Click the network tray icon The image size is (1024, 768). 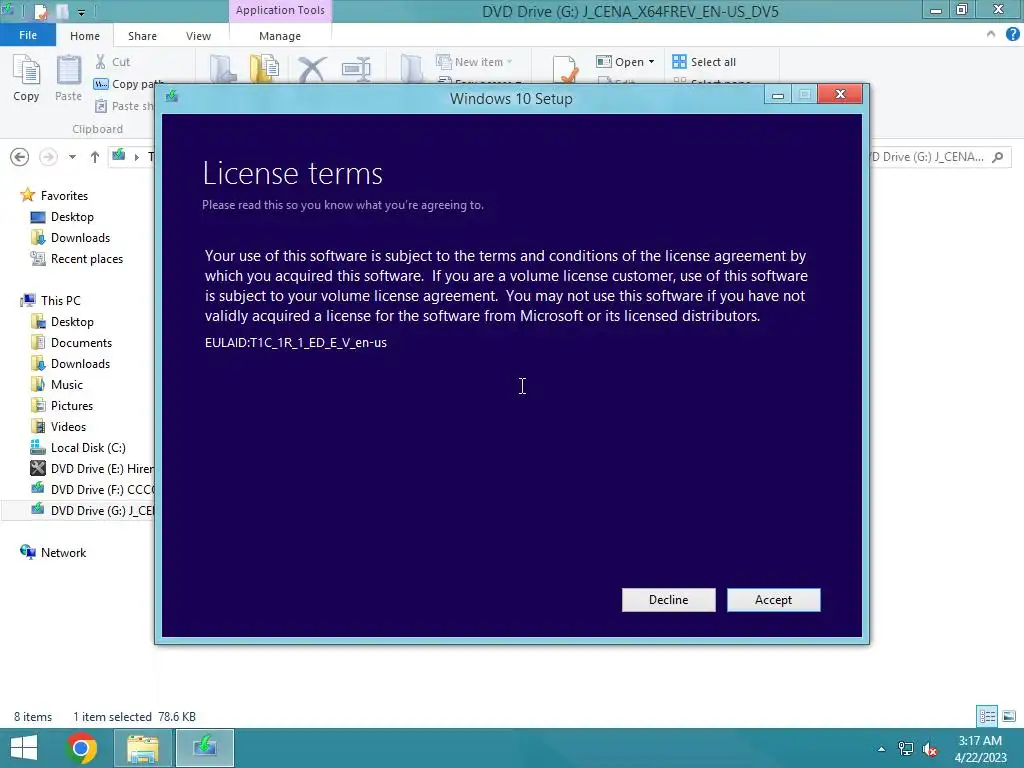pos(906,749)
